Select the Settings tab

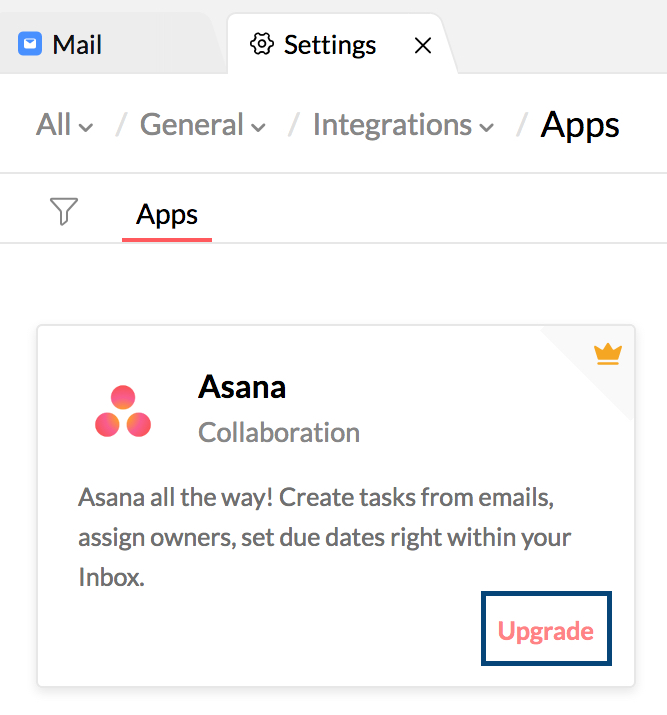coord(342,44)
